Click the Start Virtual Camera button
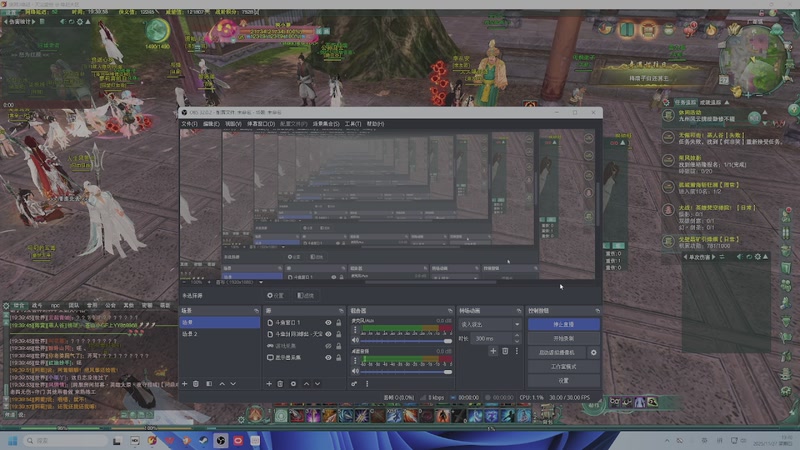 [x=557, y=353]
